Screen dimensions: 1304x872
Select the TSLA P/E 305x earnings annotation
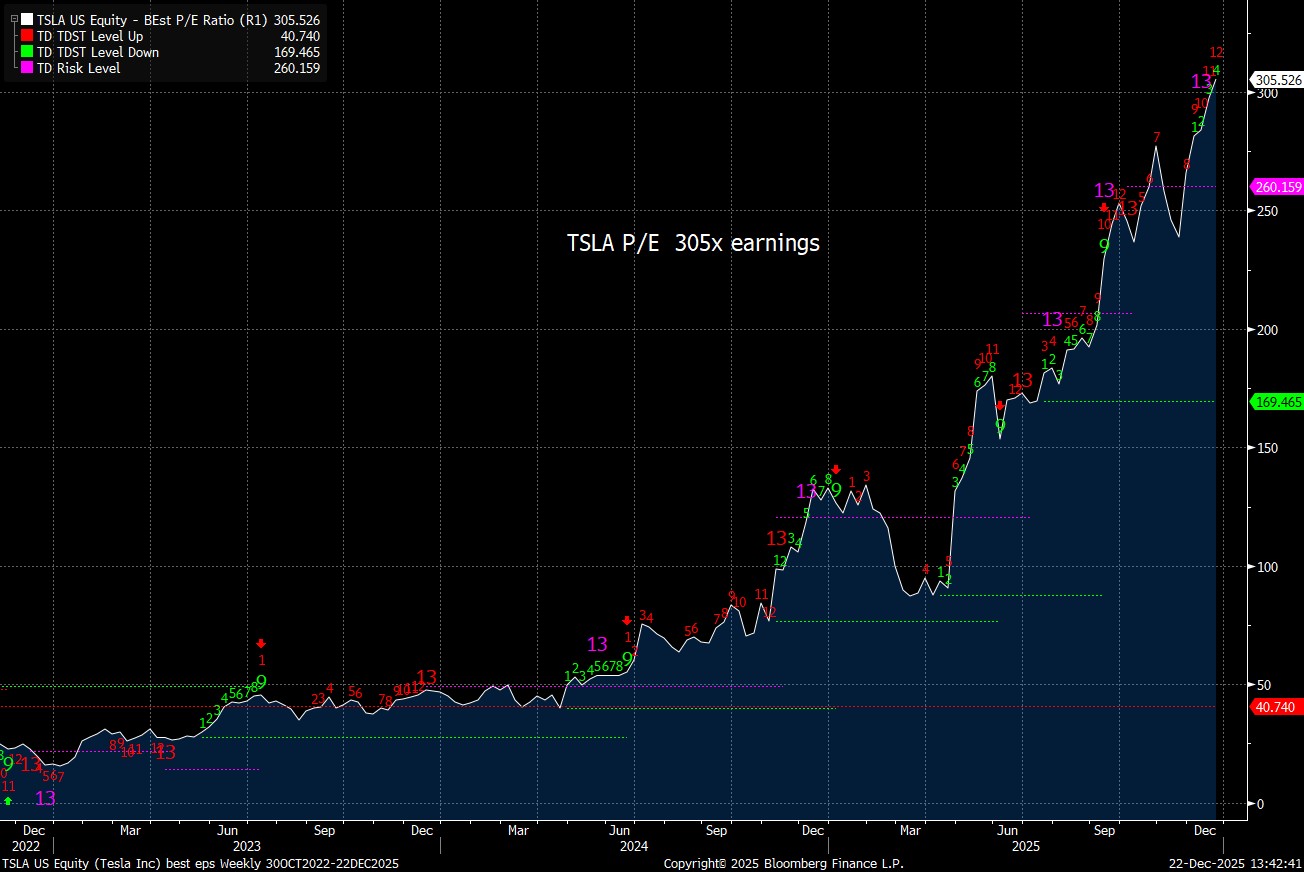(693, 243)
